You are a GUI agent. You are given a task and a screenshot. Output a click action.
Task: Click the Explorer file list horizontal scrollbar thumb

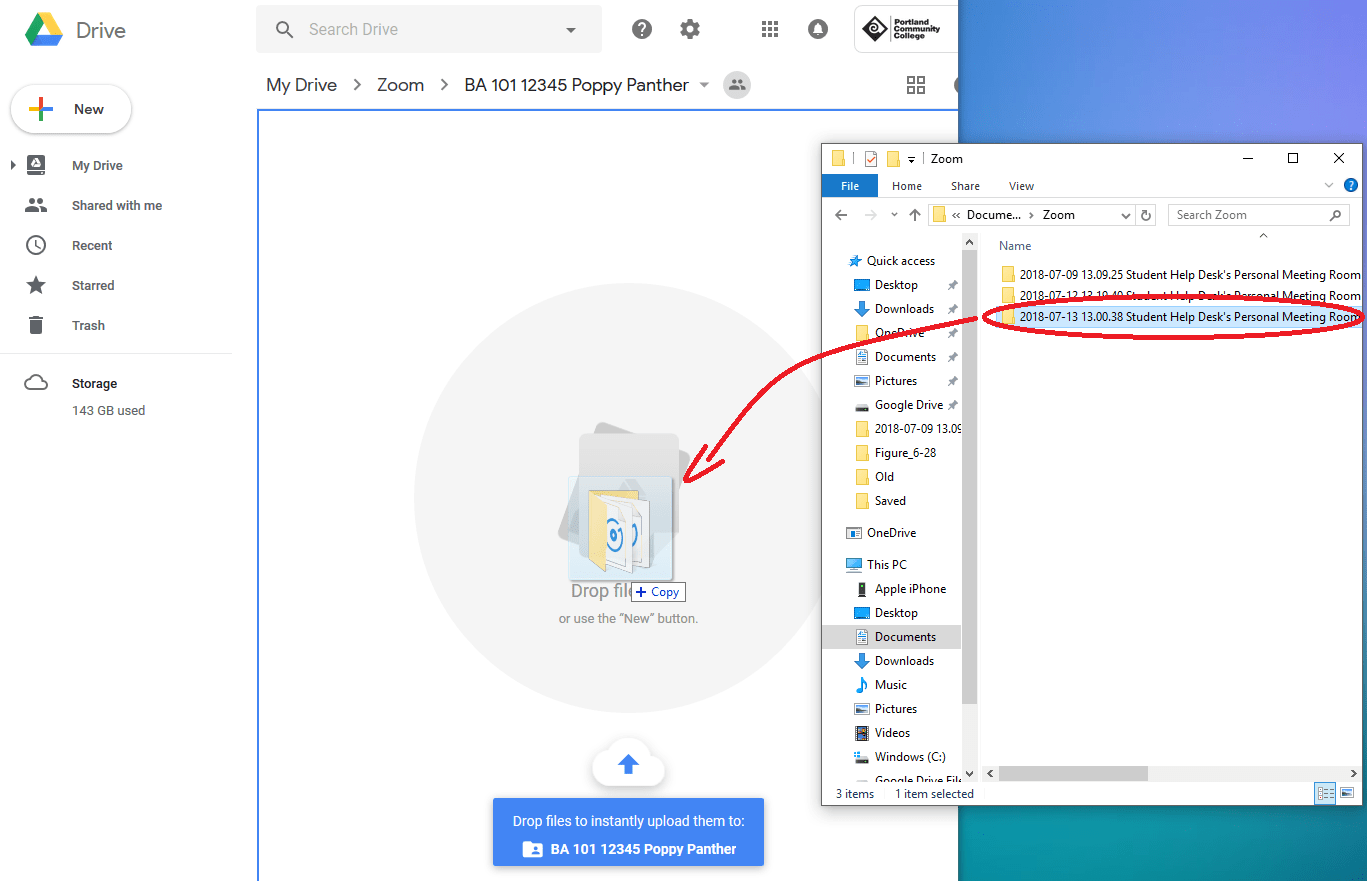tap(1072, 773)
